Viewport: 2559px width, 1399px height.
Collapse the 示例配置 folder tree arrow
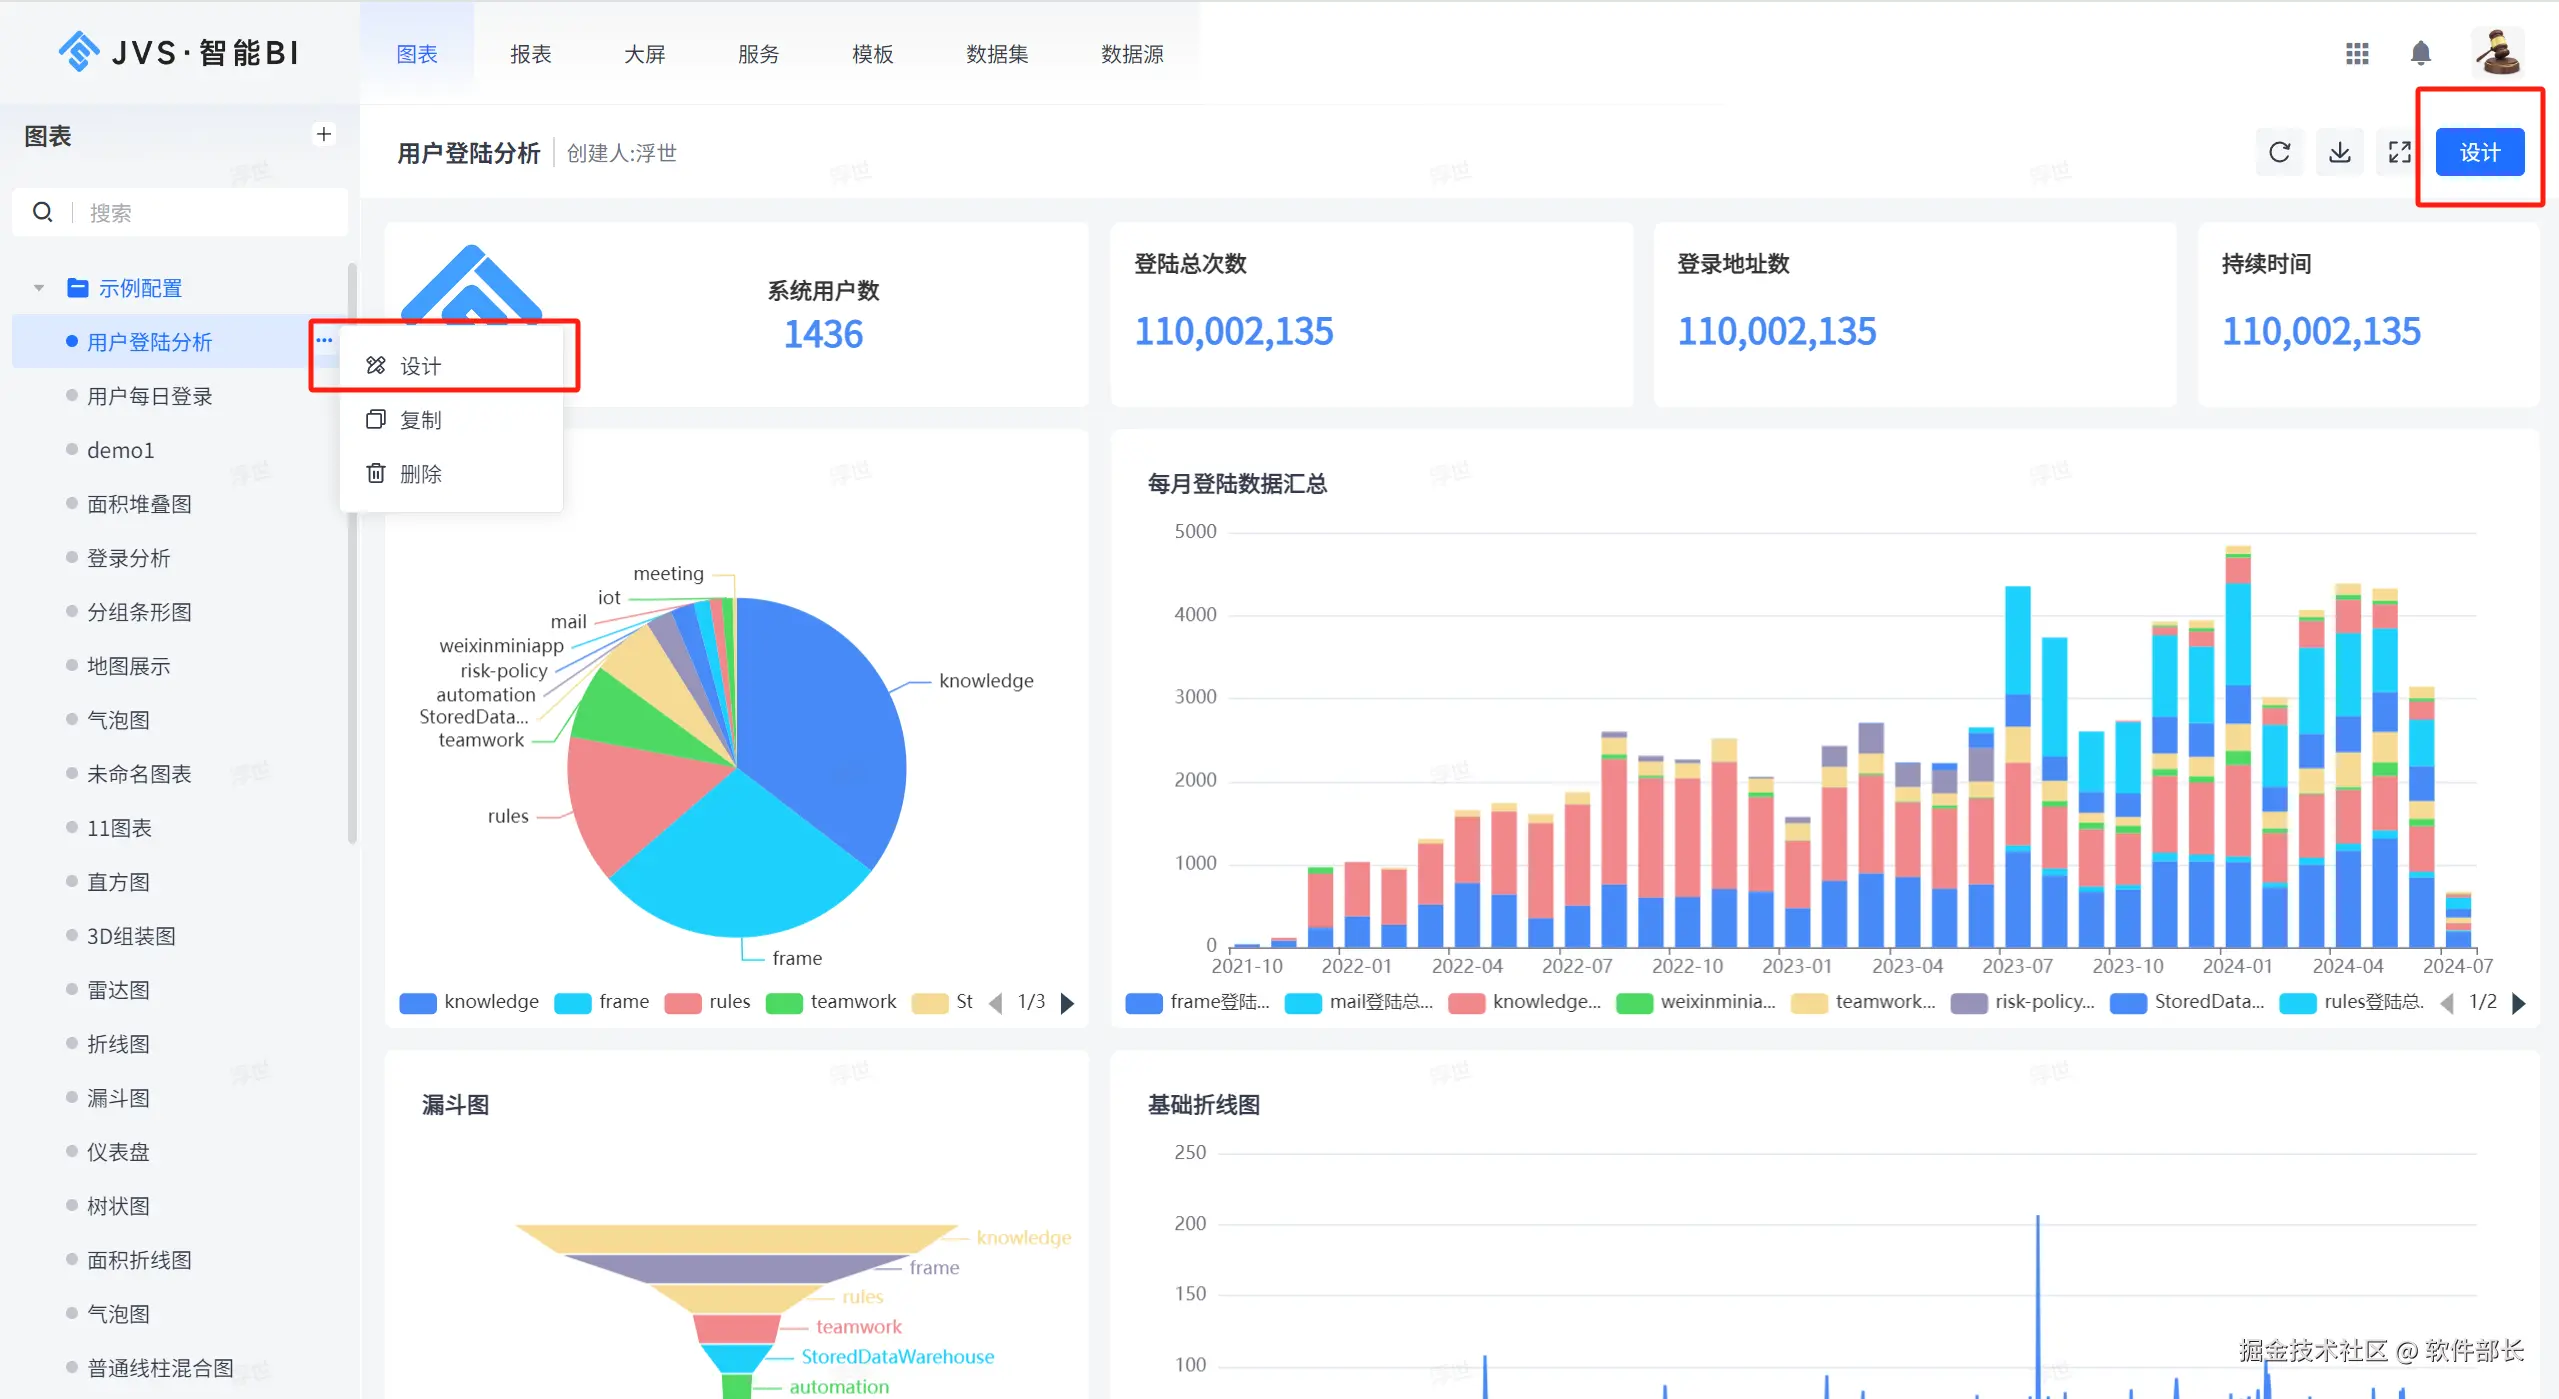(39, 288)
